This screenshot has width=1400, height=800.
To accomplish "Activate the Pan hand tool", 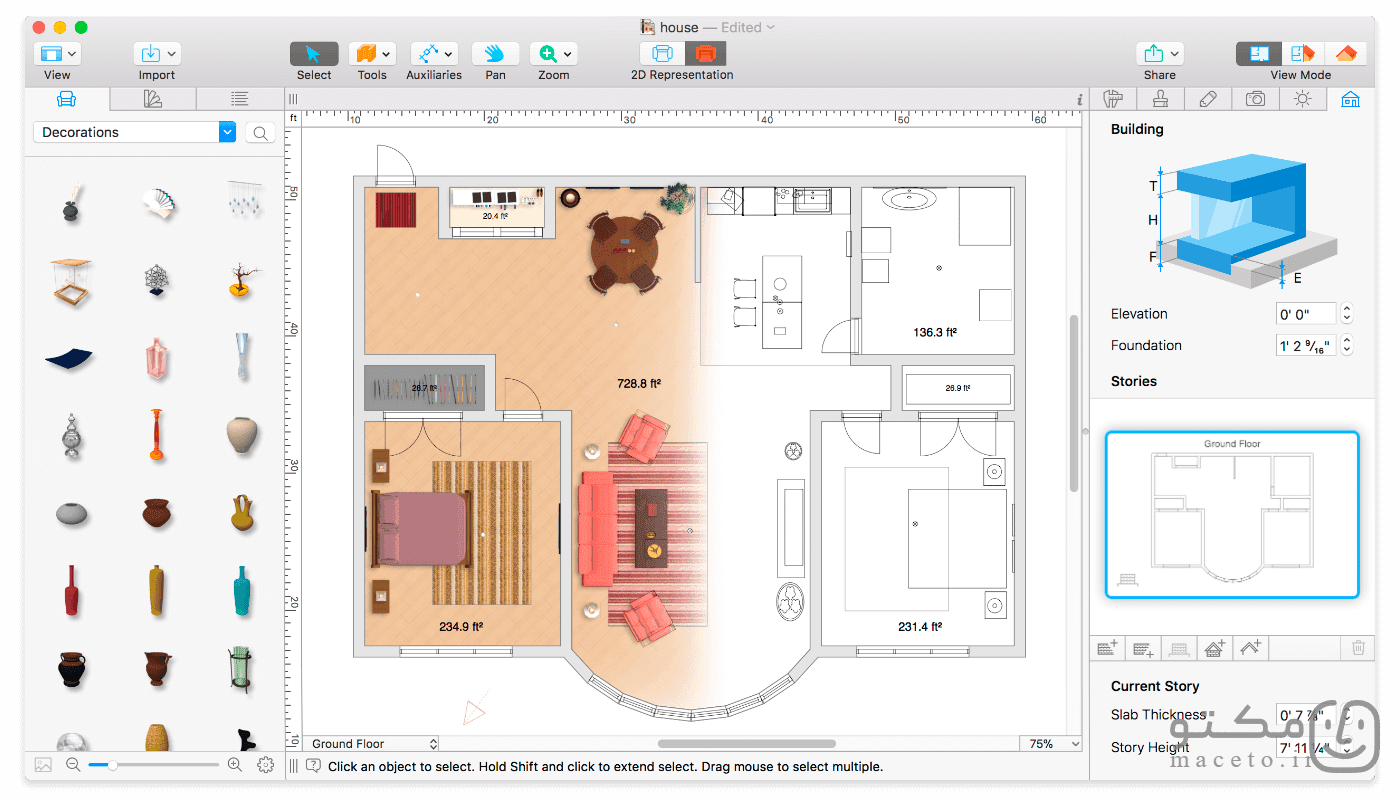I will point(495,54).
